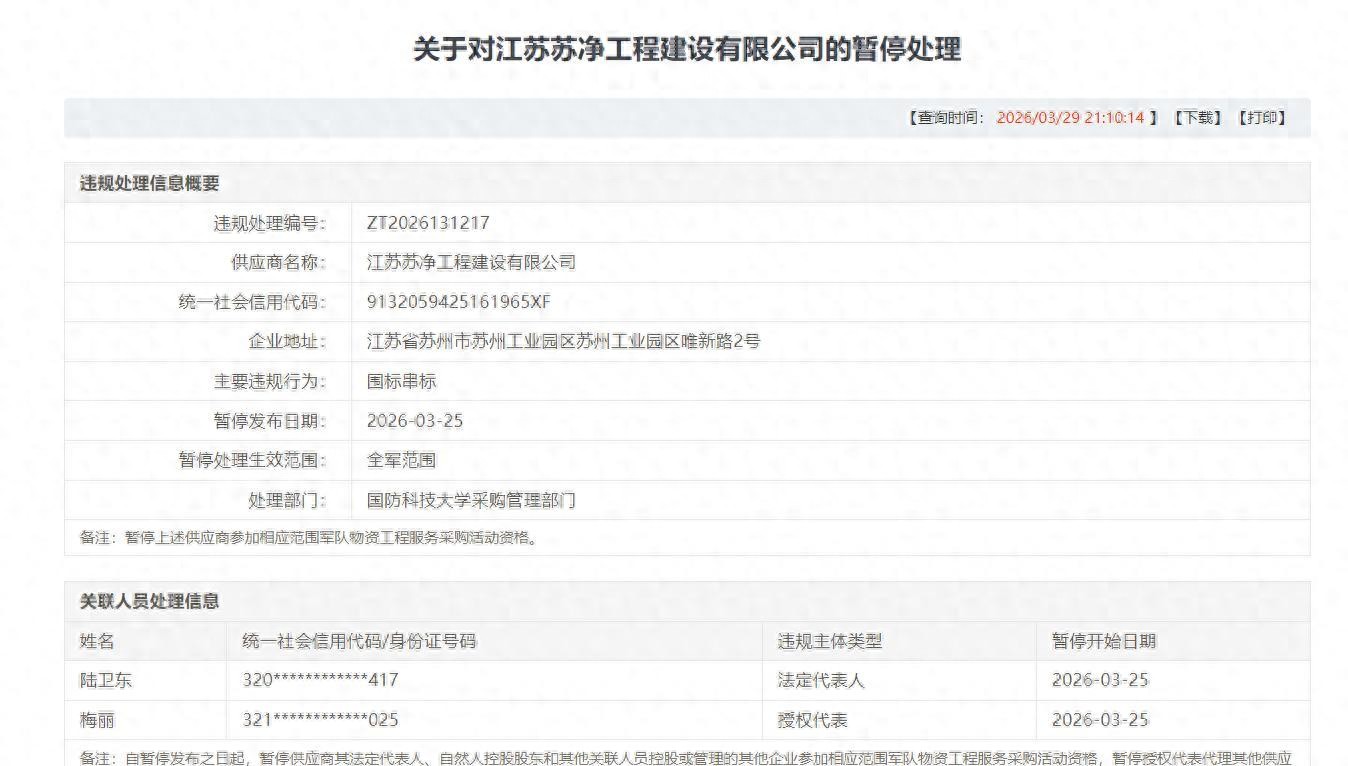
Task: Click the 【下载】 download button
Action: click(1199, 117)
